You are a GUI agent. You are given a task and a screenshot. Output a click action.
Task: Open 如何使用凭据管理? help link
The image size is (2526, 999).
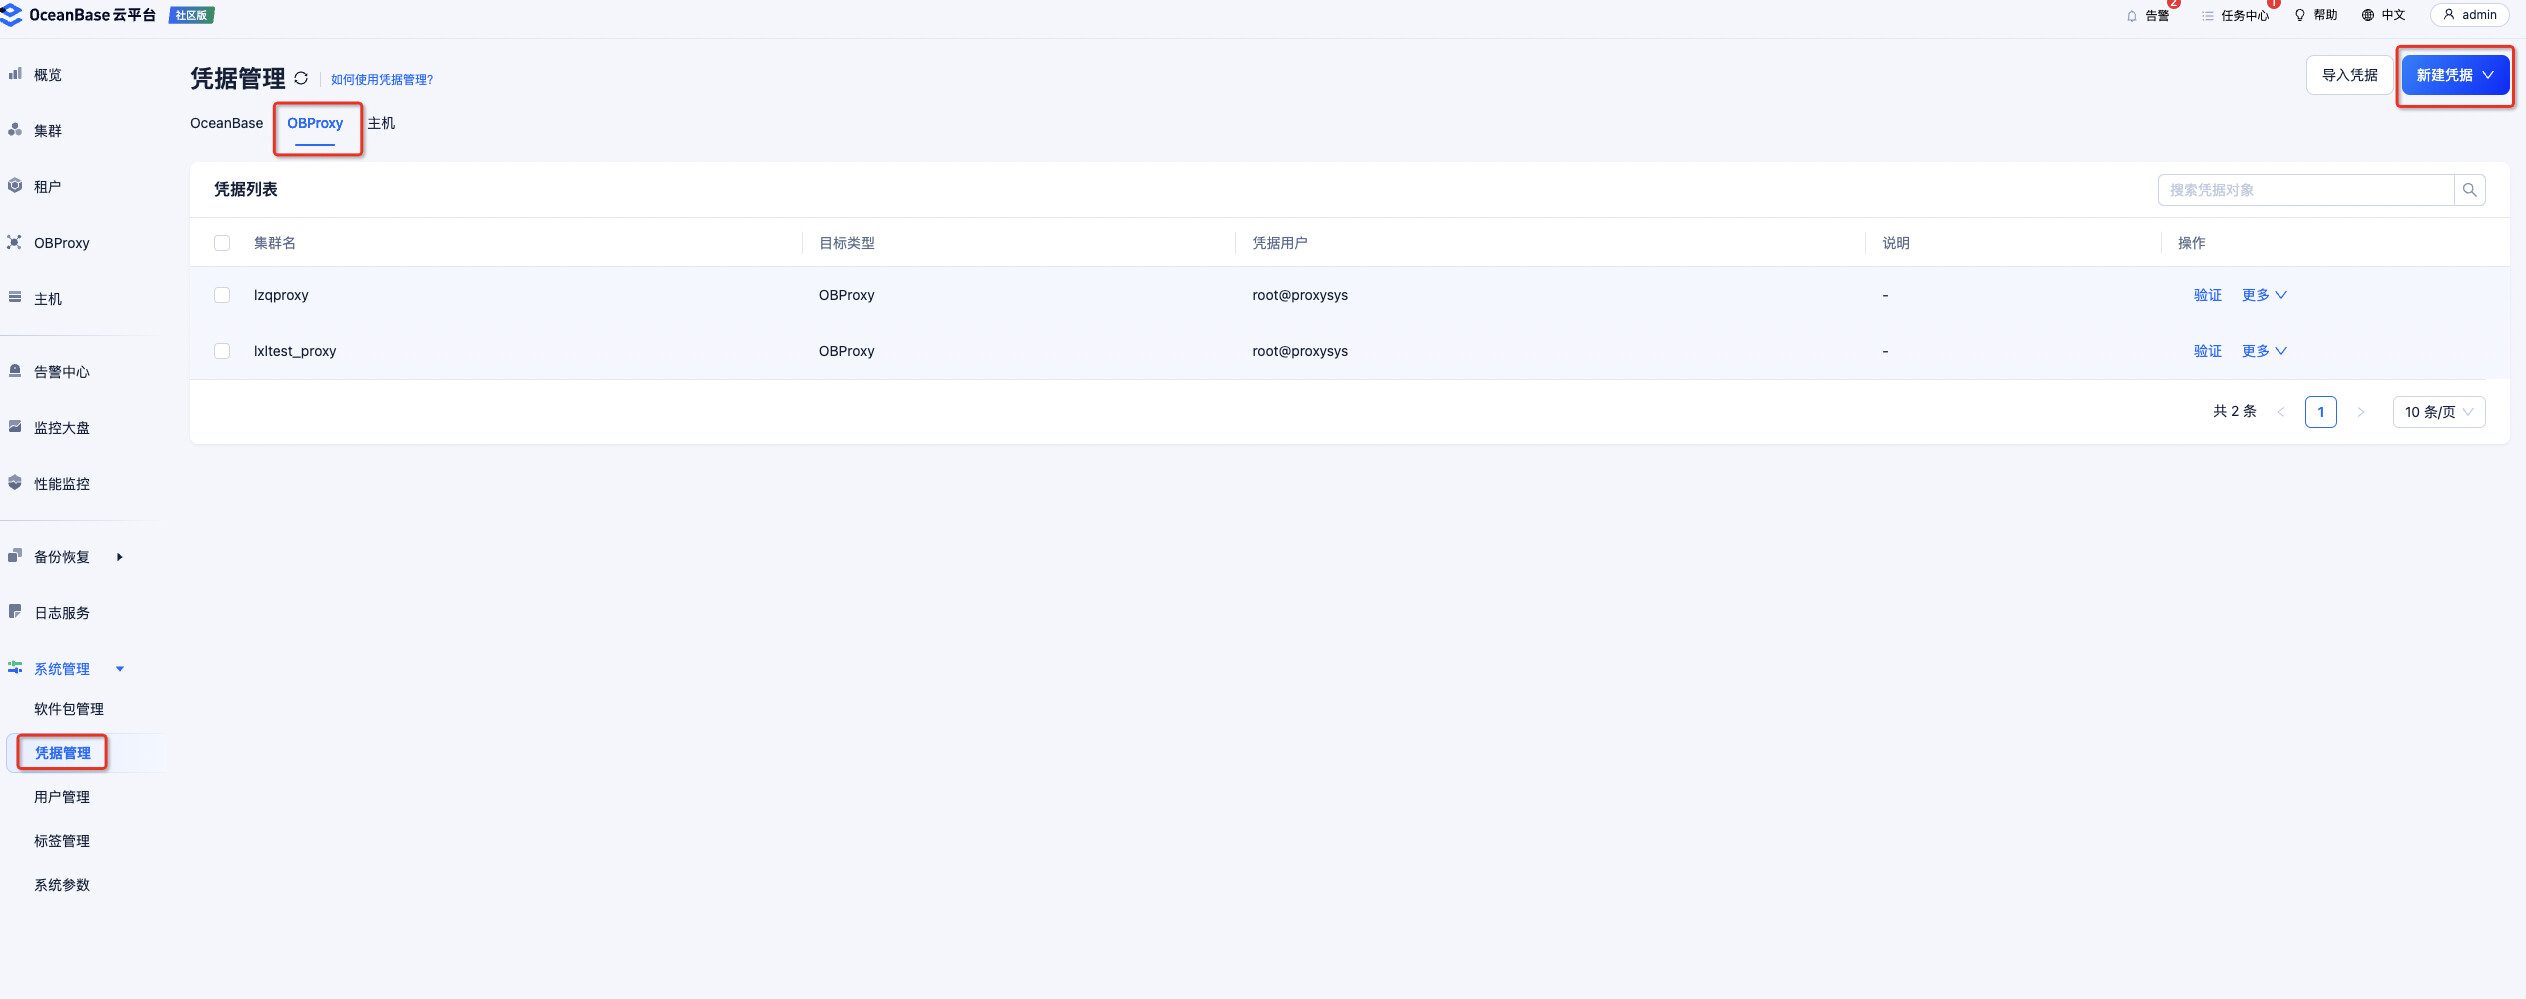coord(382,79)
